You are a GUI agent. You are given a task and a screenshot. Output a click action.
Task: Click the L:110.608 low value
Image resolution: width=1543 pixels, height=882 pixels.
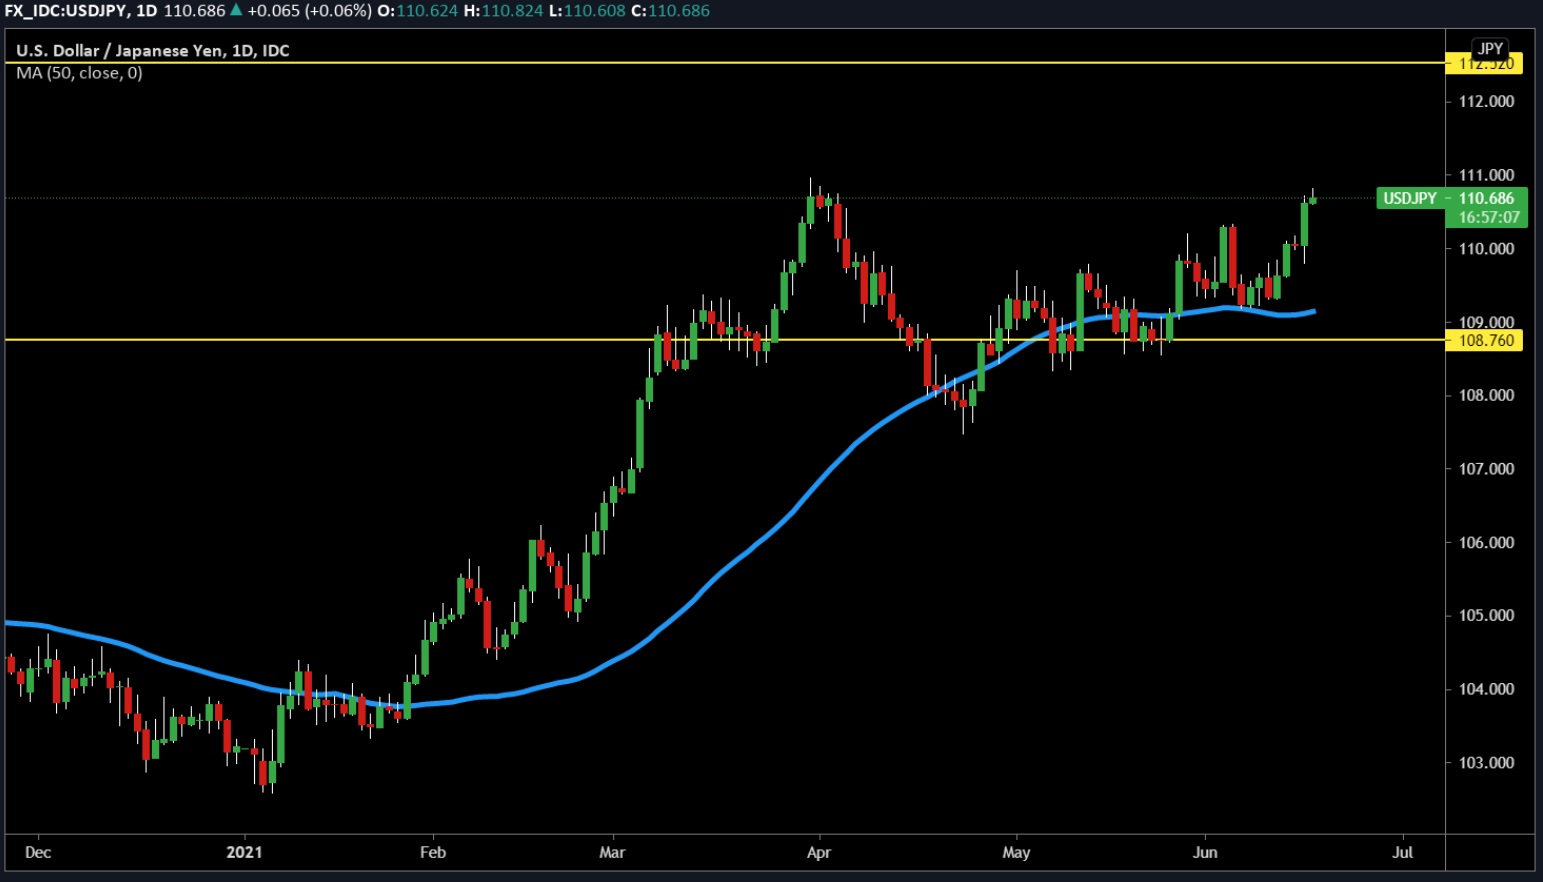coord(587,11)
